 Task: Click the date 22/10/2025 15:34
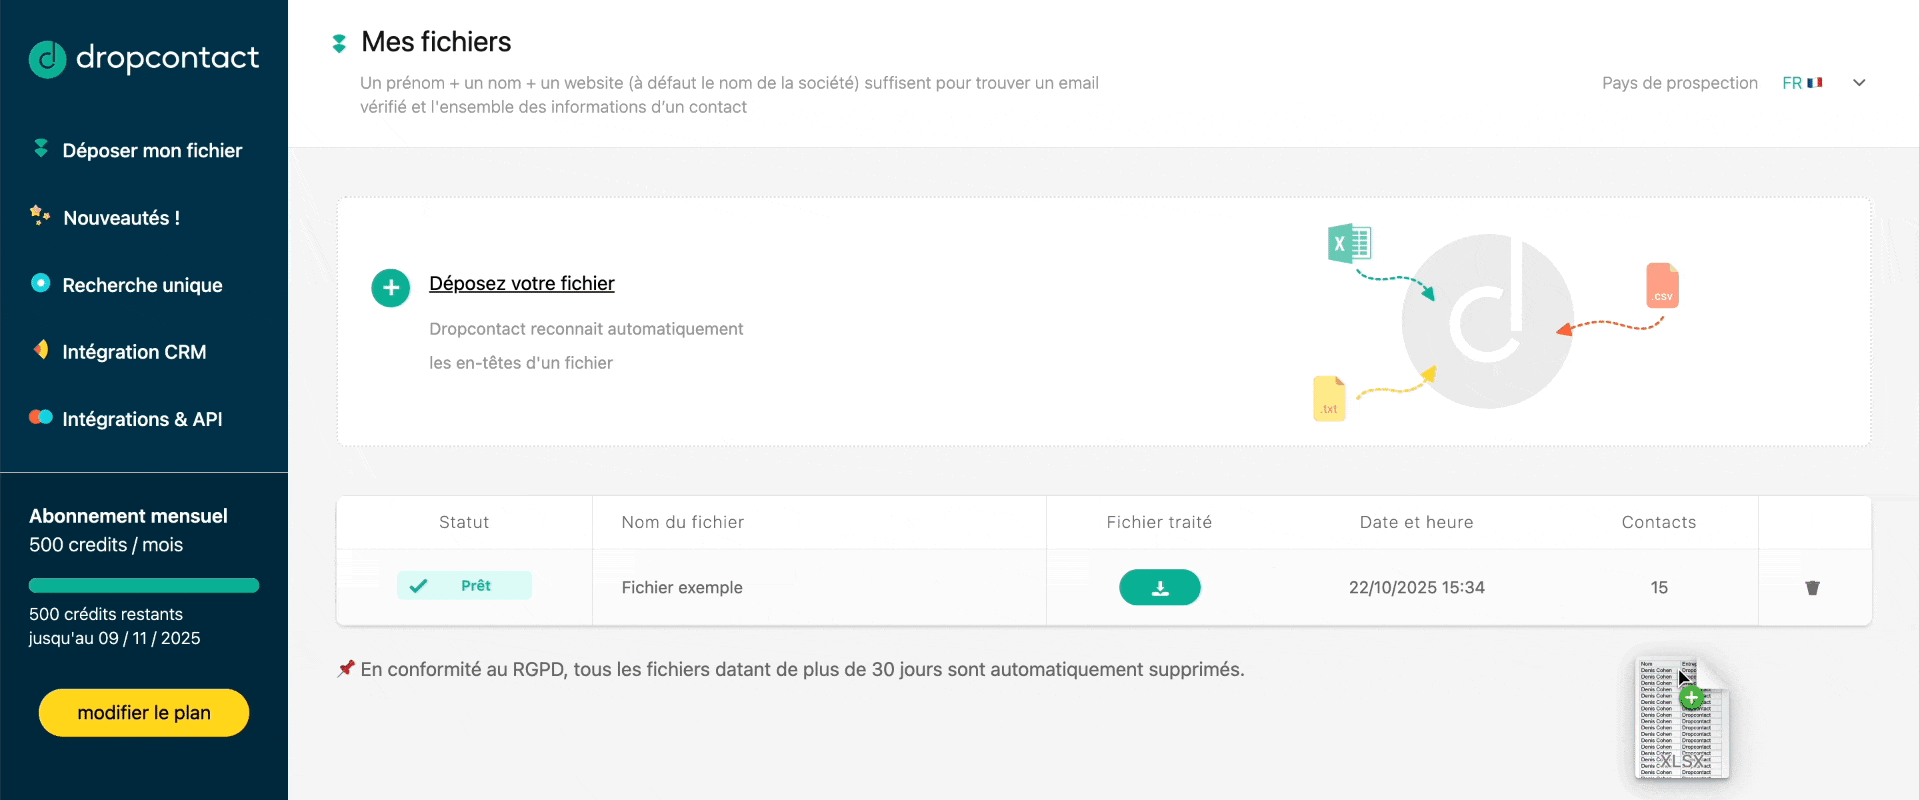(x=1417, y=588)
